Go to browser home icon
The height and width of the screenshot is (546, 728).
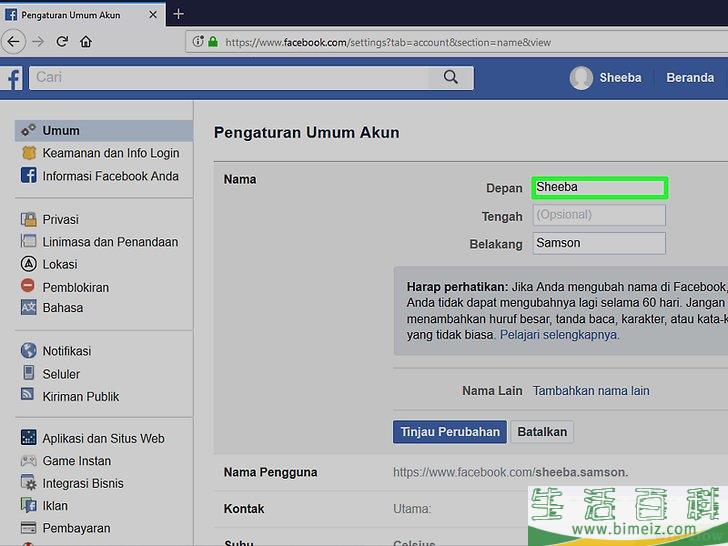coord(86,42)
